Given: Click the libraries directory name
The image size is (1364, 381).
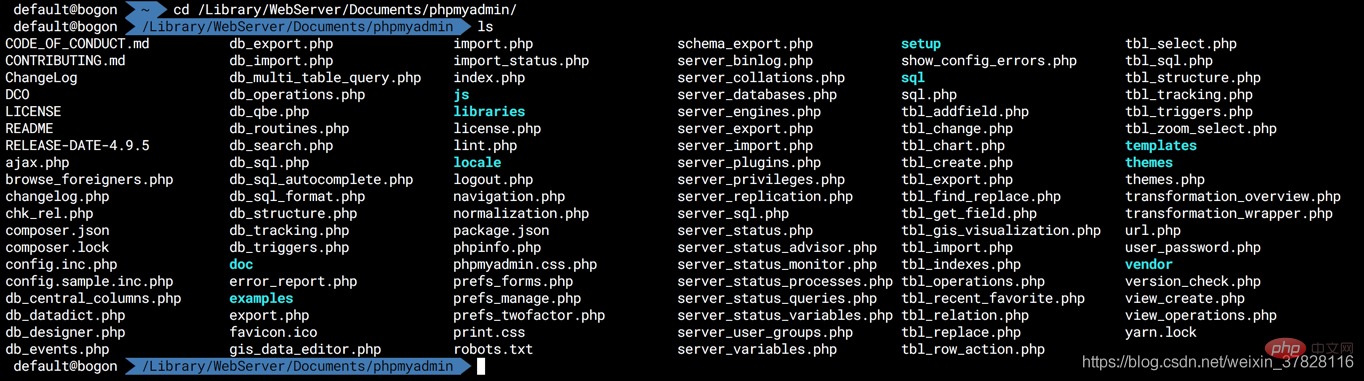Looking at the screenshot, I should coord(489,112).
